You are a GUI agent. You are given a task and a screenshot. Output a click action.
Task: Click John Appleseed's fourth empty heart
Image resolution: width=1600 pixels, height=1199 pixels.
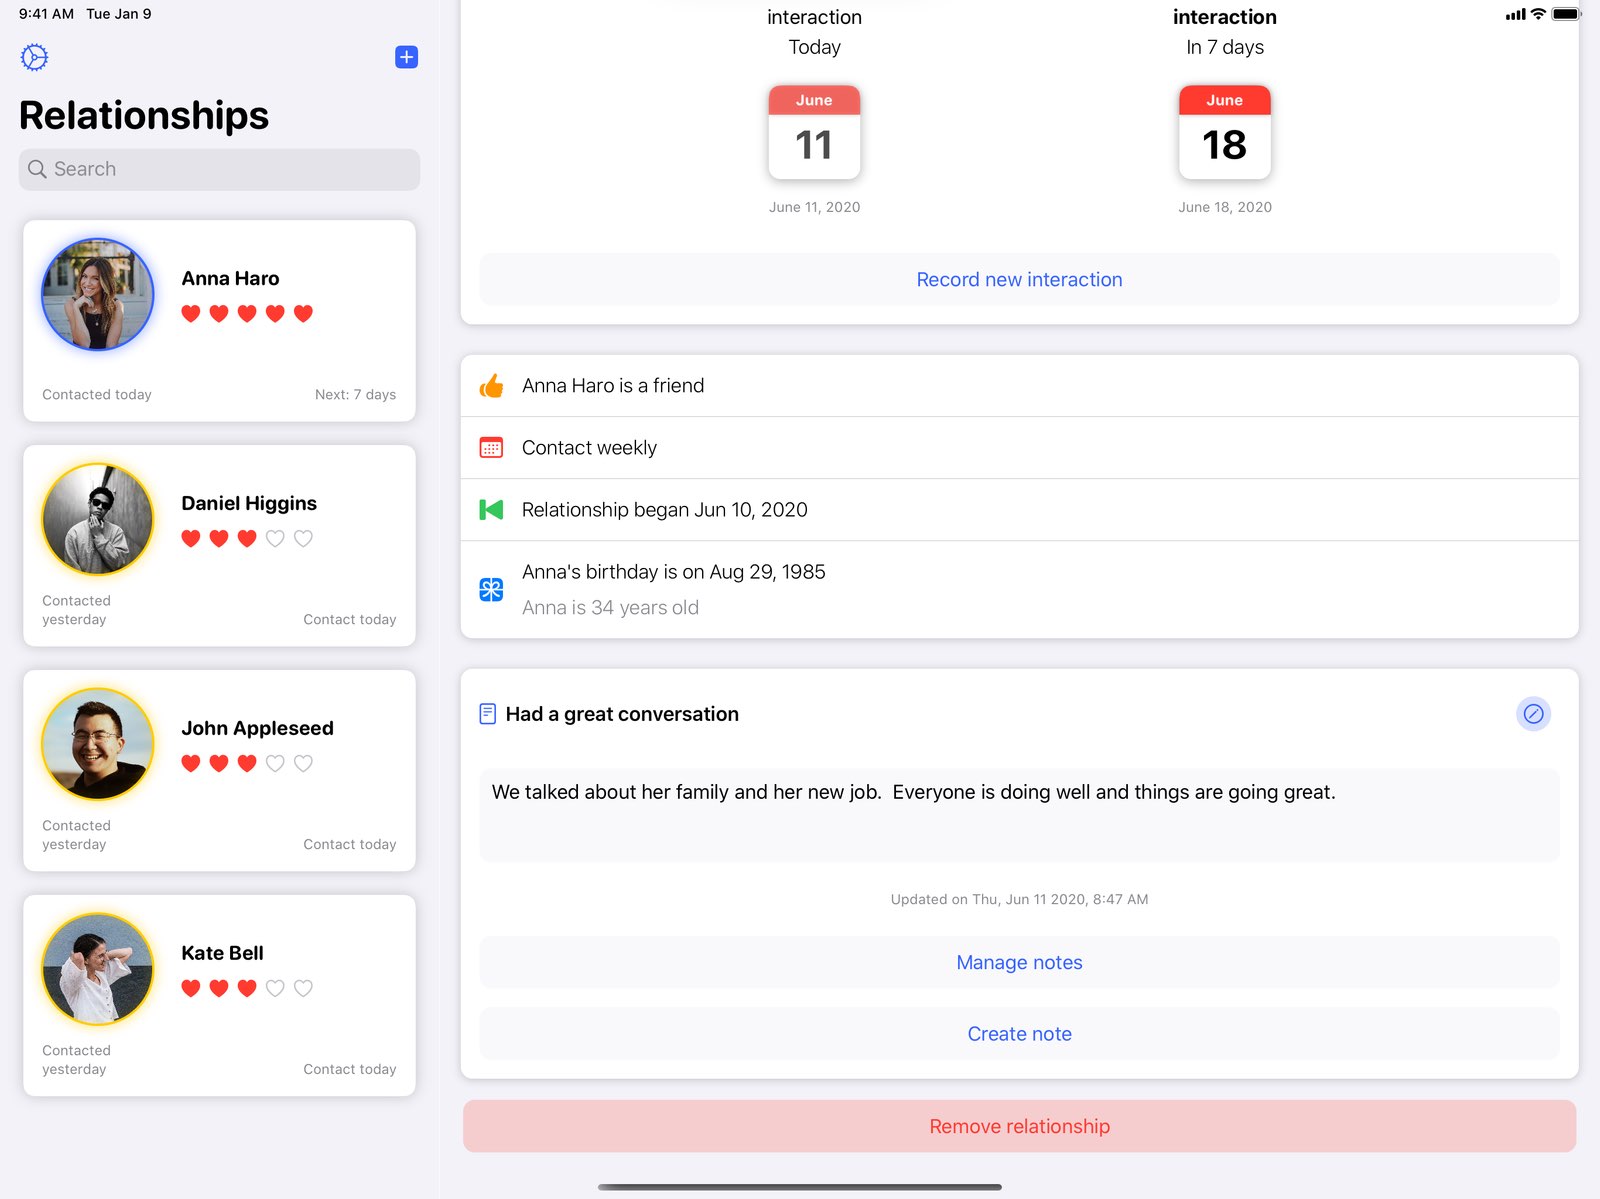[x=275, y=763]
